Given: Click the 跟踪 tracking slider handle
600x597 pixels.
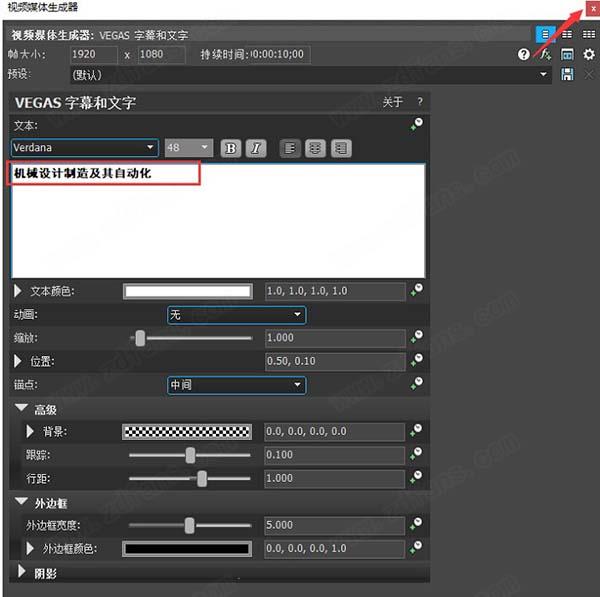Looking at the screenshot, I should (190, 455).
